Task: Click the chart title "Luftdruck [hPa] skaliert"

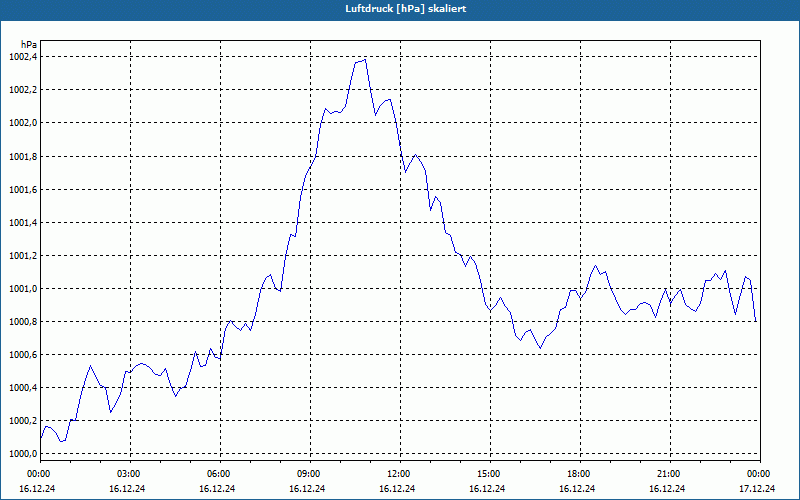Action: [x=406, y=9]
